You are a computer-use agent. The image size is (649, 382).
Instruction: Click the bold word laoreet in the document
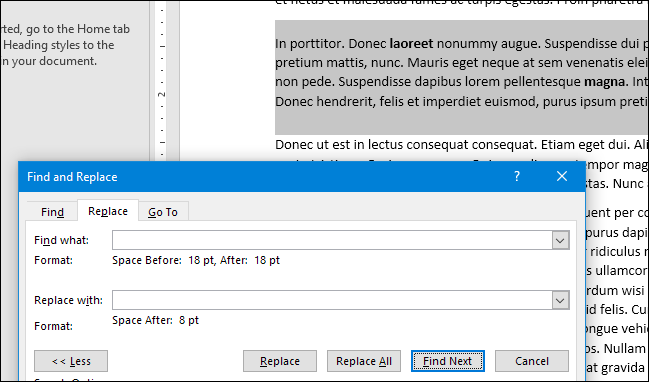[x=411, y=43]
